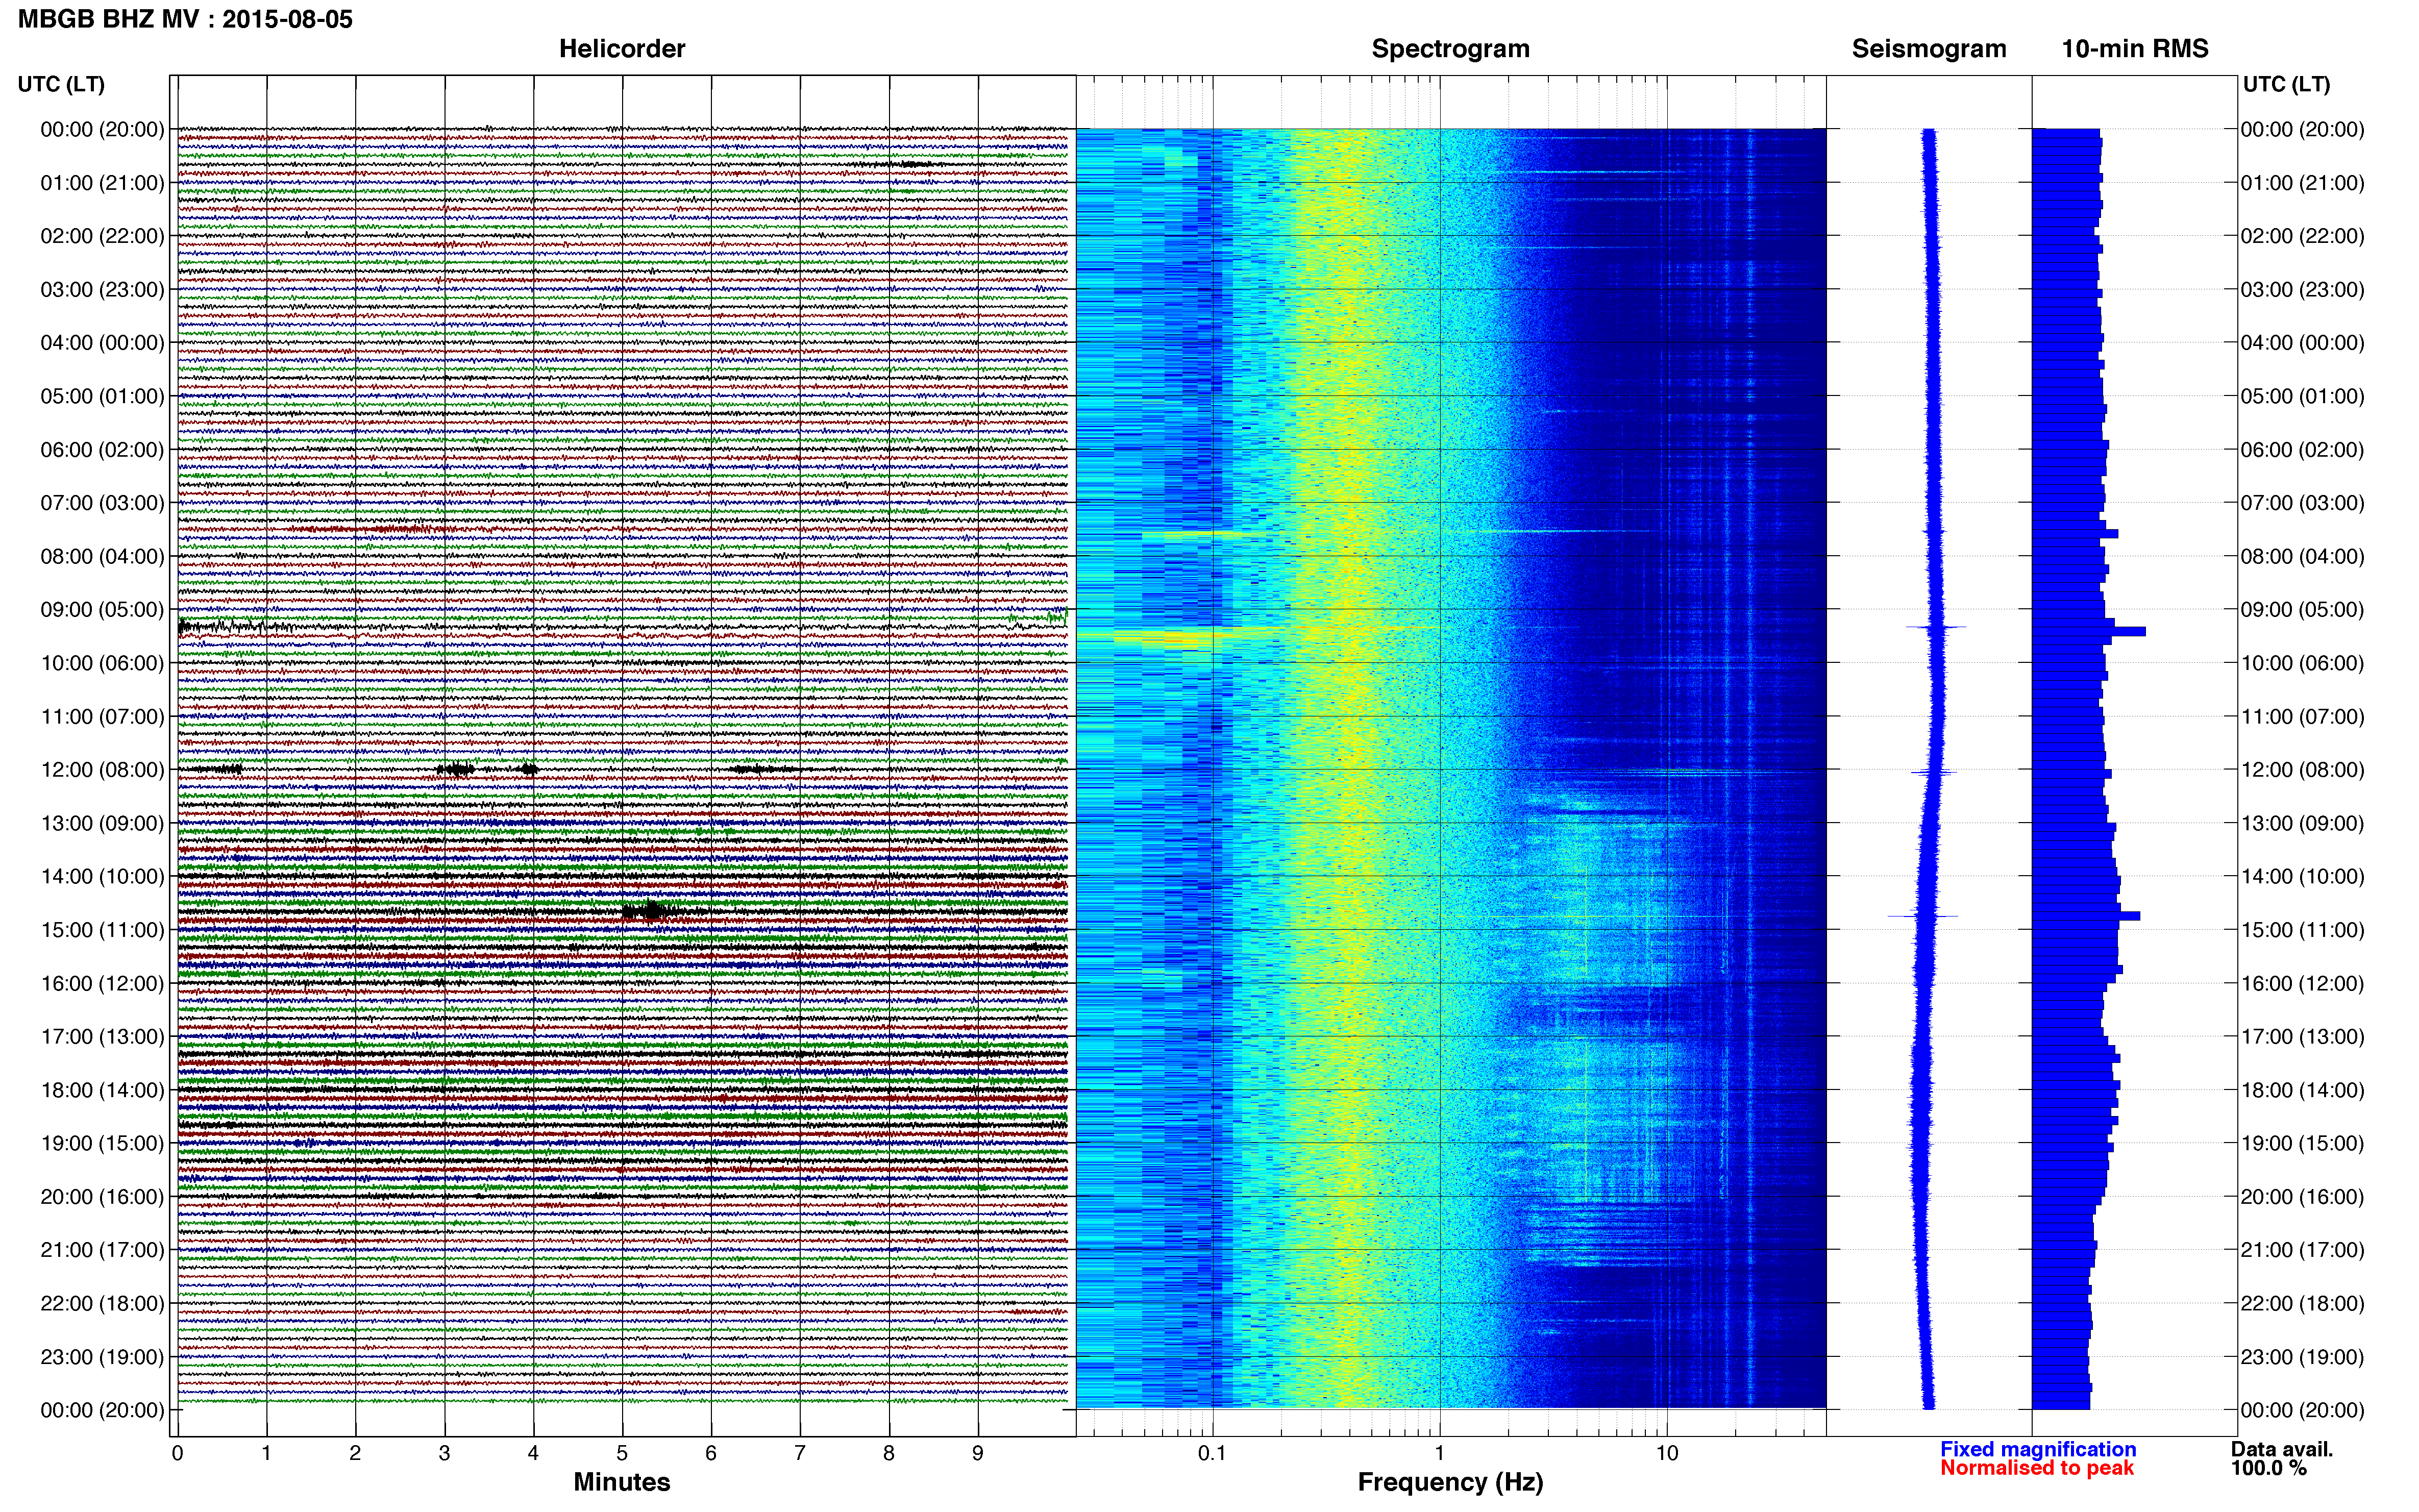
Task: Click right time label '10:00 (06:00)'
Action: (2303, 663)
